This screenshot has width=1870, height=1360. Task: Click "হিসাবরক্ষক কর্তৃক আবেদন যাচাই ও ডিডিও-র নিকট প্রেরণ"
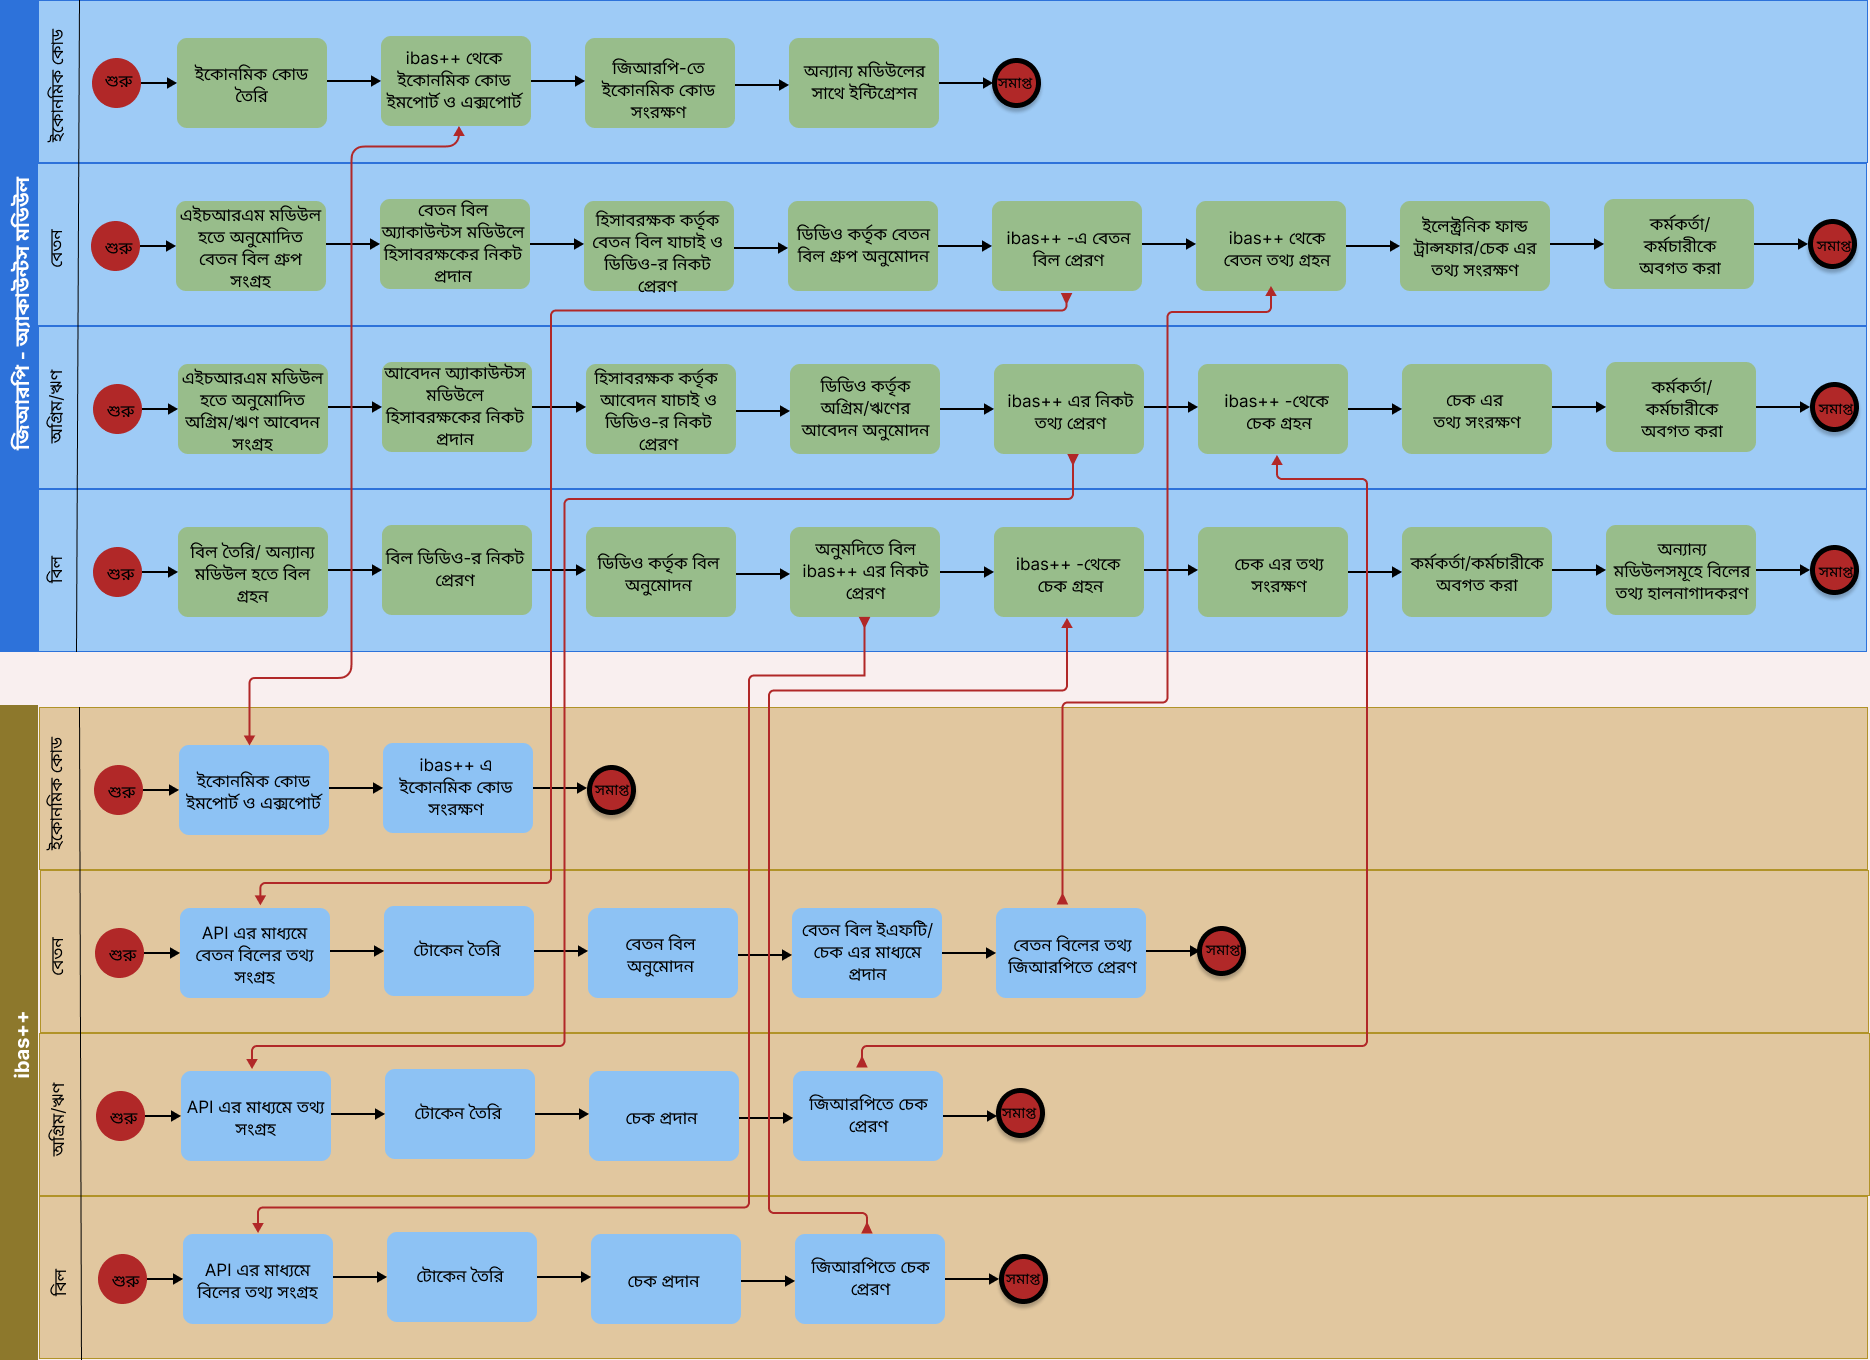[661, 409]
